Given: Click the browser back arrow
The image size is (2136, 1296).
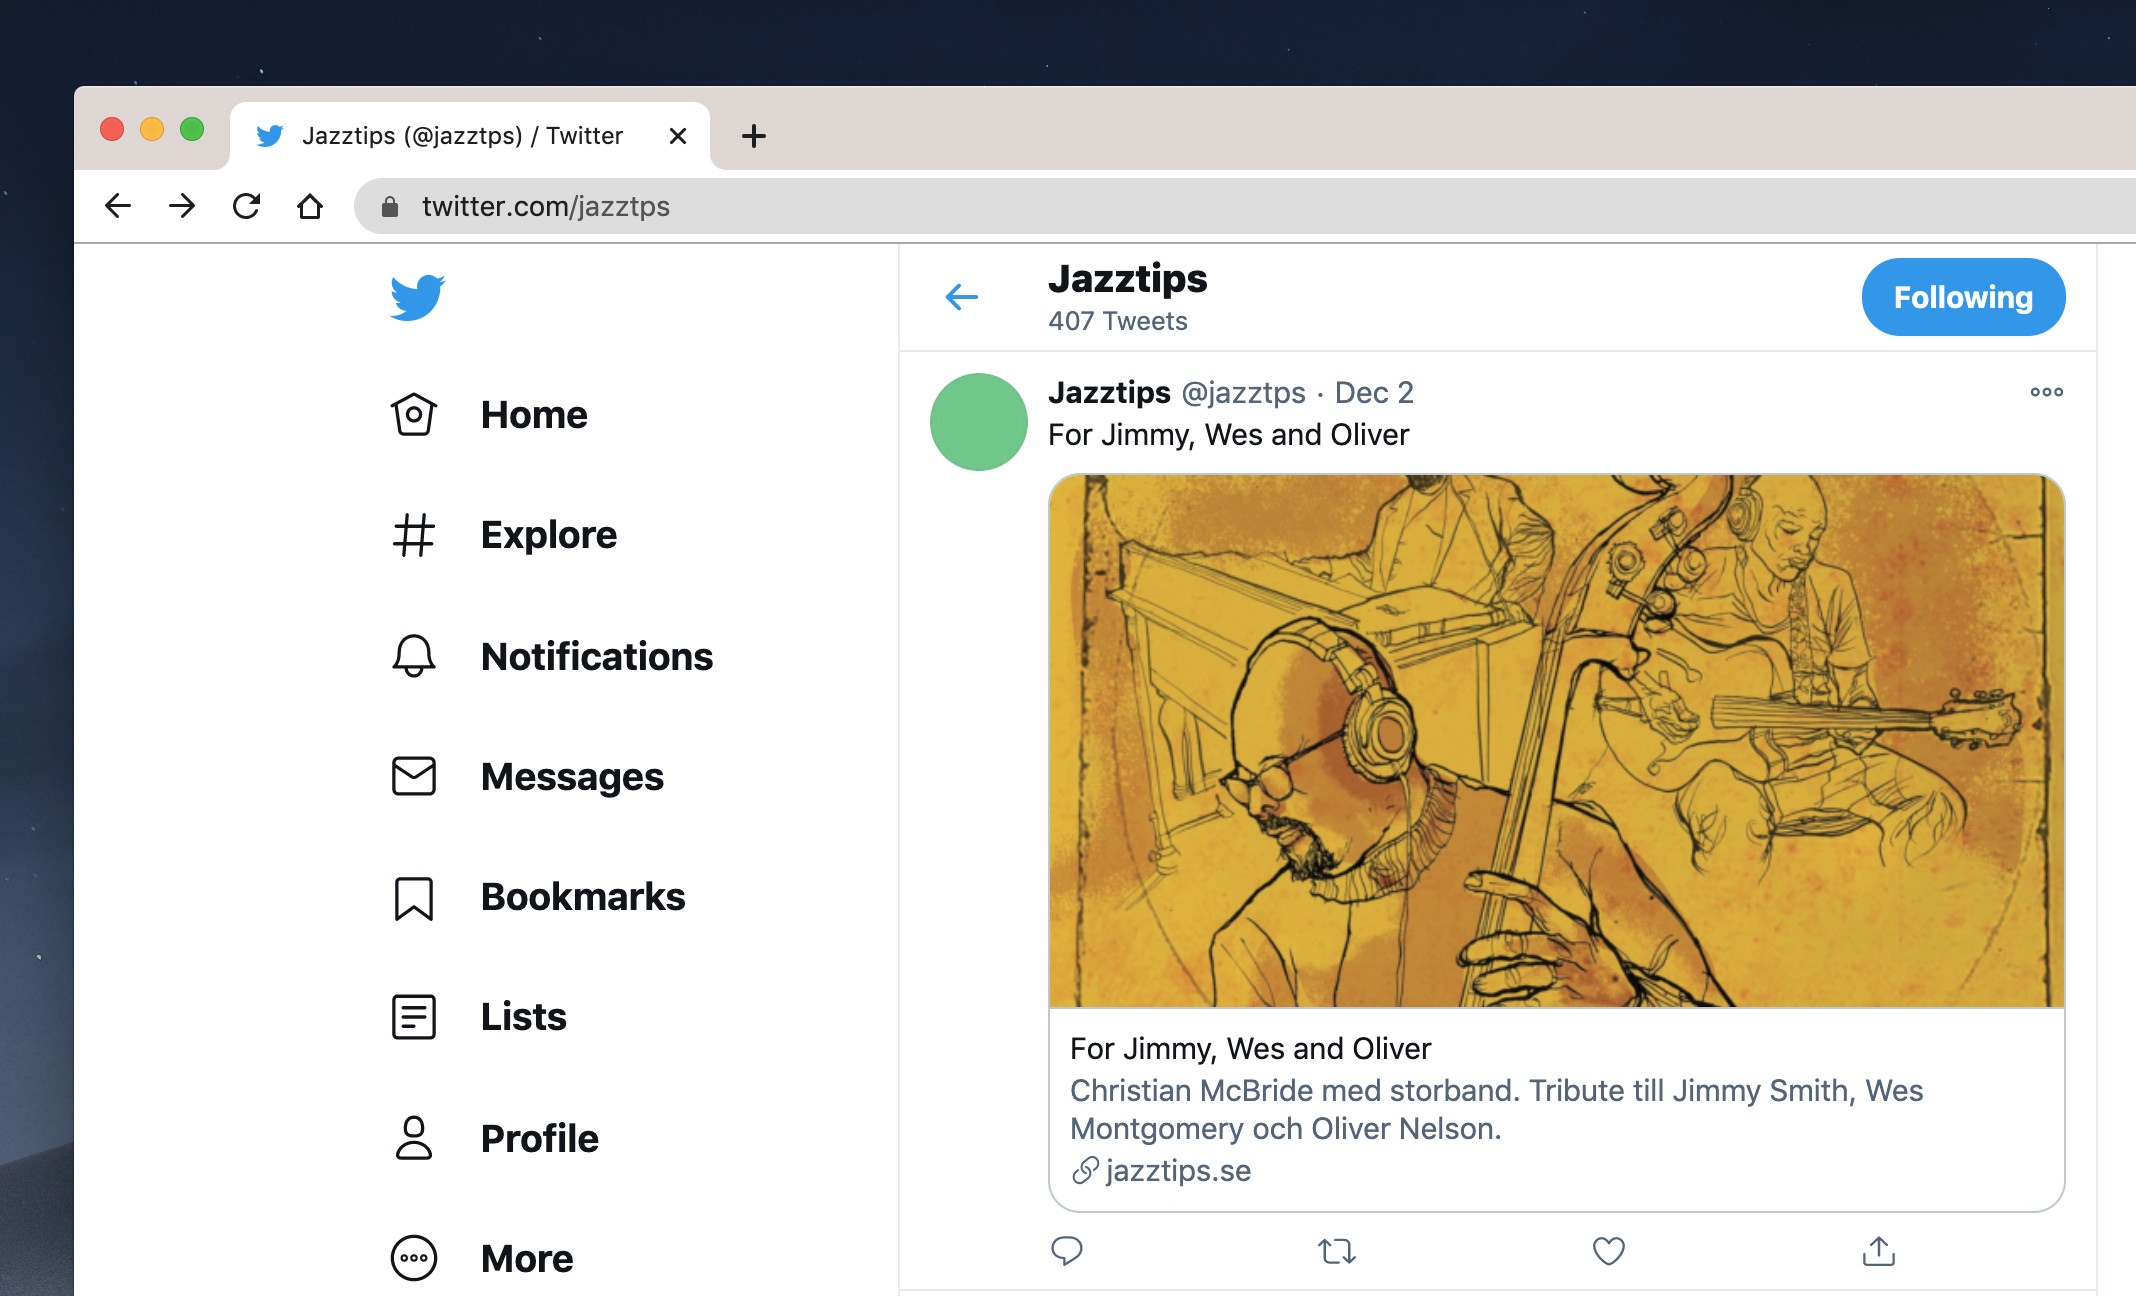Looking at the screenshot, I should click(118, 206).
